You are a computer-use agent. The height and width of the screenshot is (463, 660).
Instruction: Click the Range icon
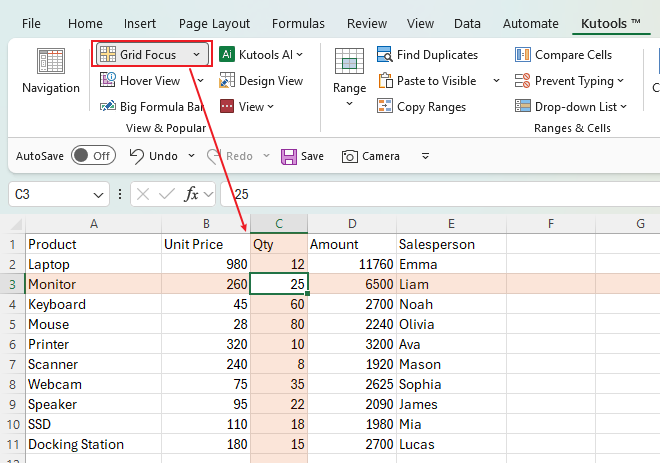[x=349, y=61]
